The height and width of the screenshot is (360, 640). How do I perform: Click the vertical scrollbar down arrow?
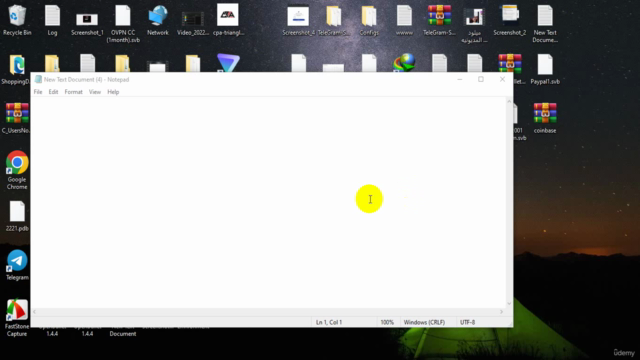pos(509,304)
